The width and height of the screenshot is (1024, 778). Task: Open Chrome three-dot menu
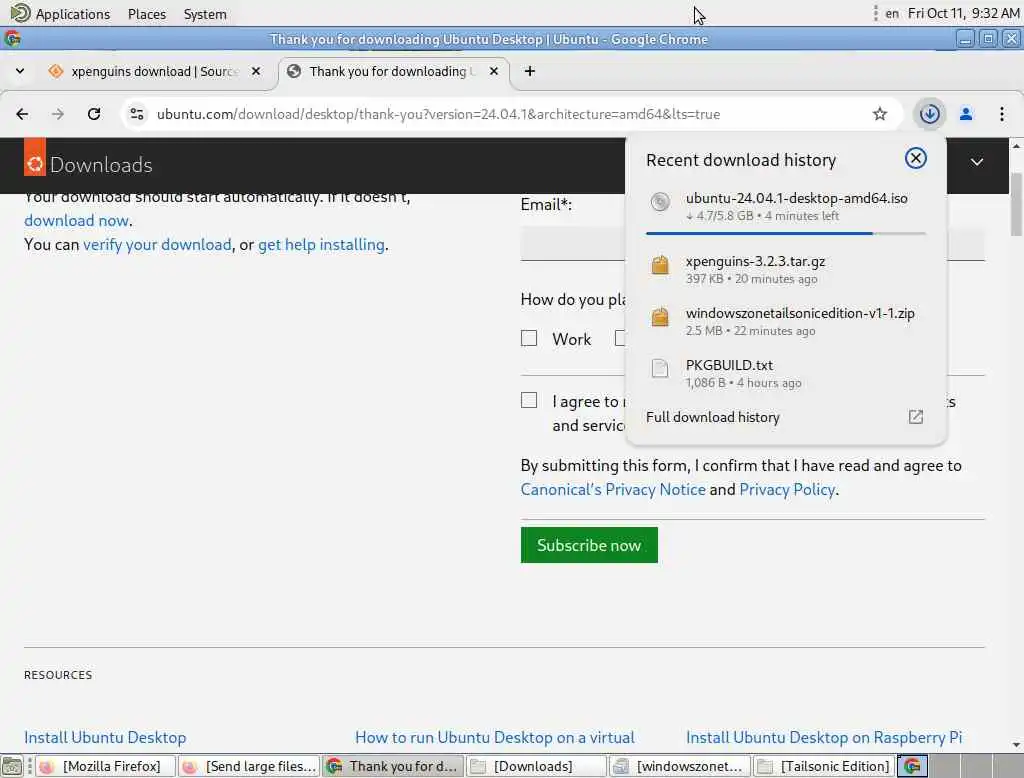1002,114
